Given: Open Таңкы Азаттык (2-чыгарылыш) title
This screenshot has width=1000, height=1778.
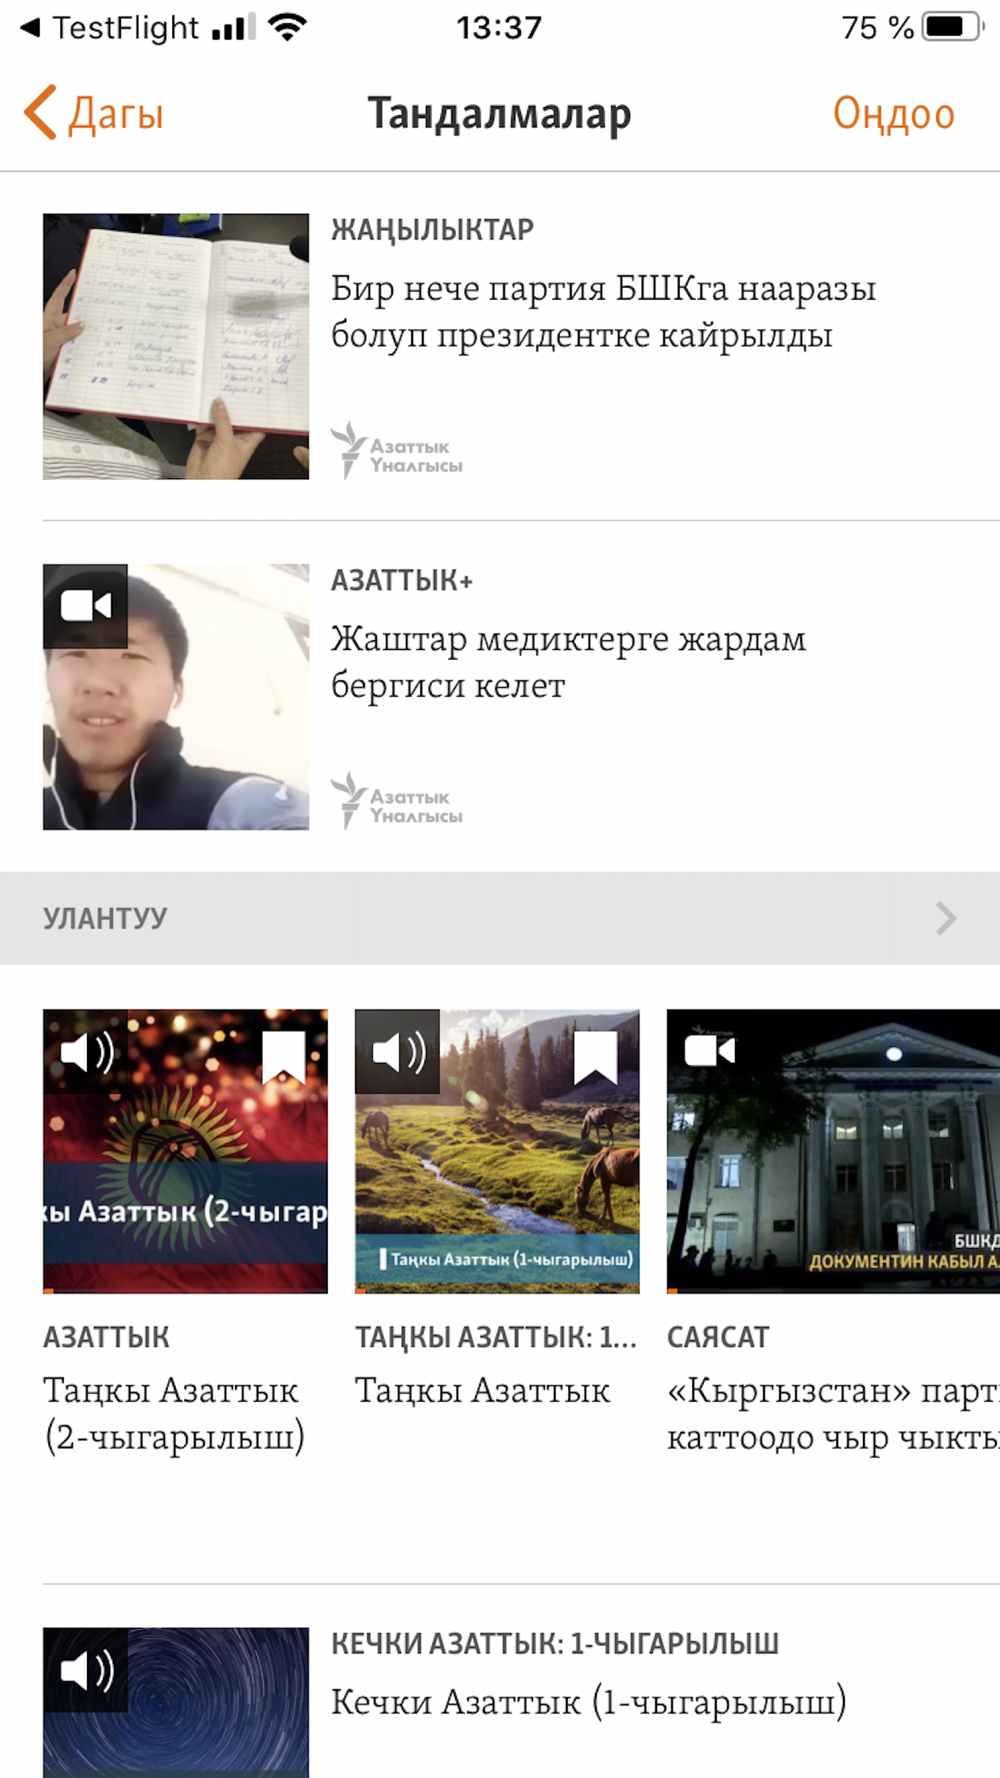Looking at the screenshot, I should pos(174,1413).
